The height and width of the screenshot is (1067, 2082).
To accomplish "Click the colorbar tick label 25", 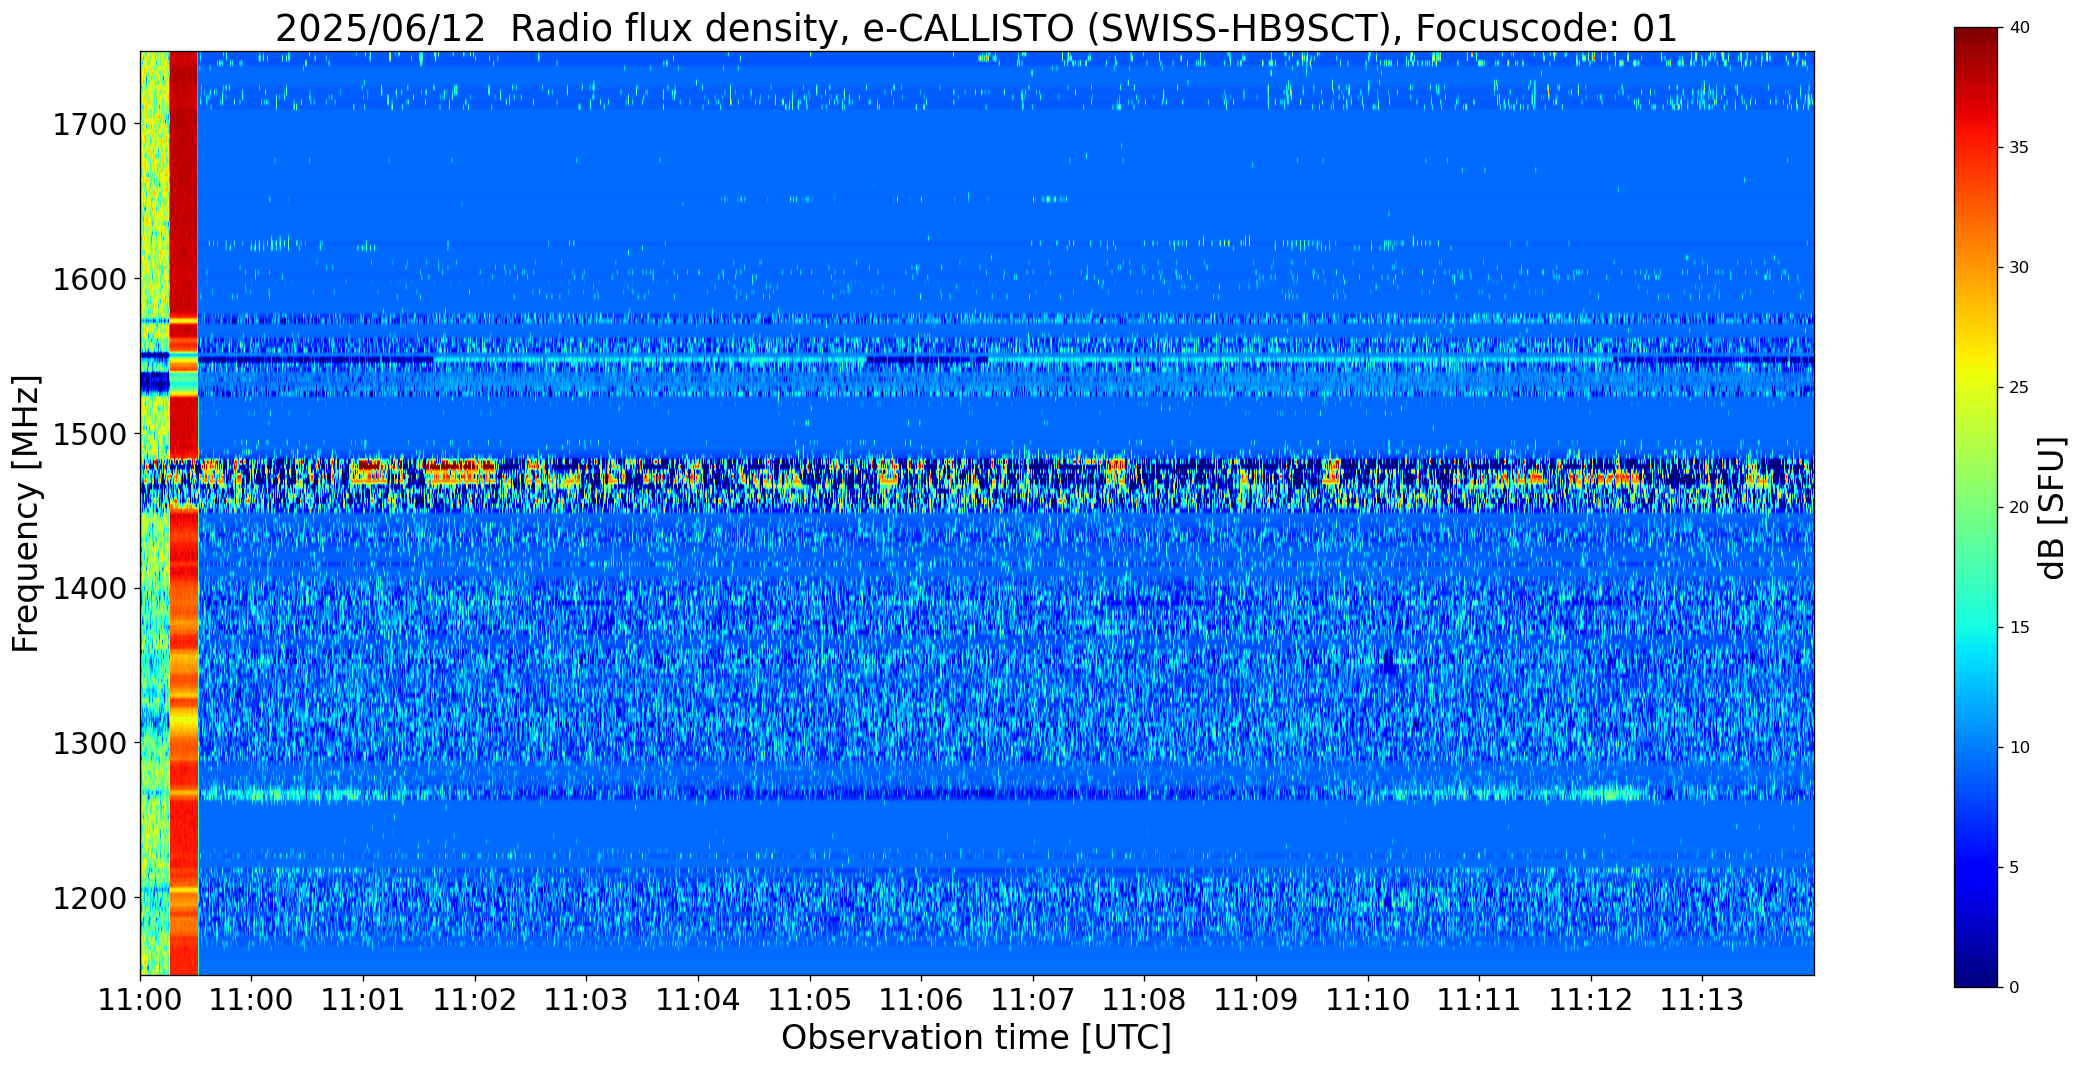I will pos(2019,388).
